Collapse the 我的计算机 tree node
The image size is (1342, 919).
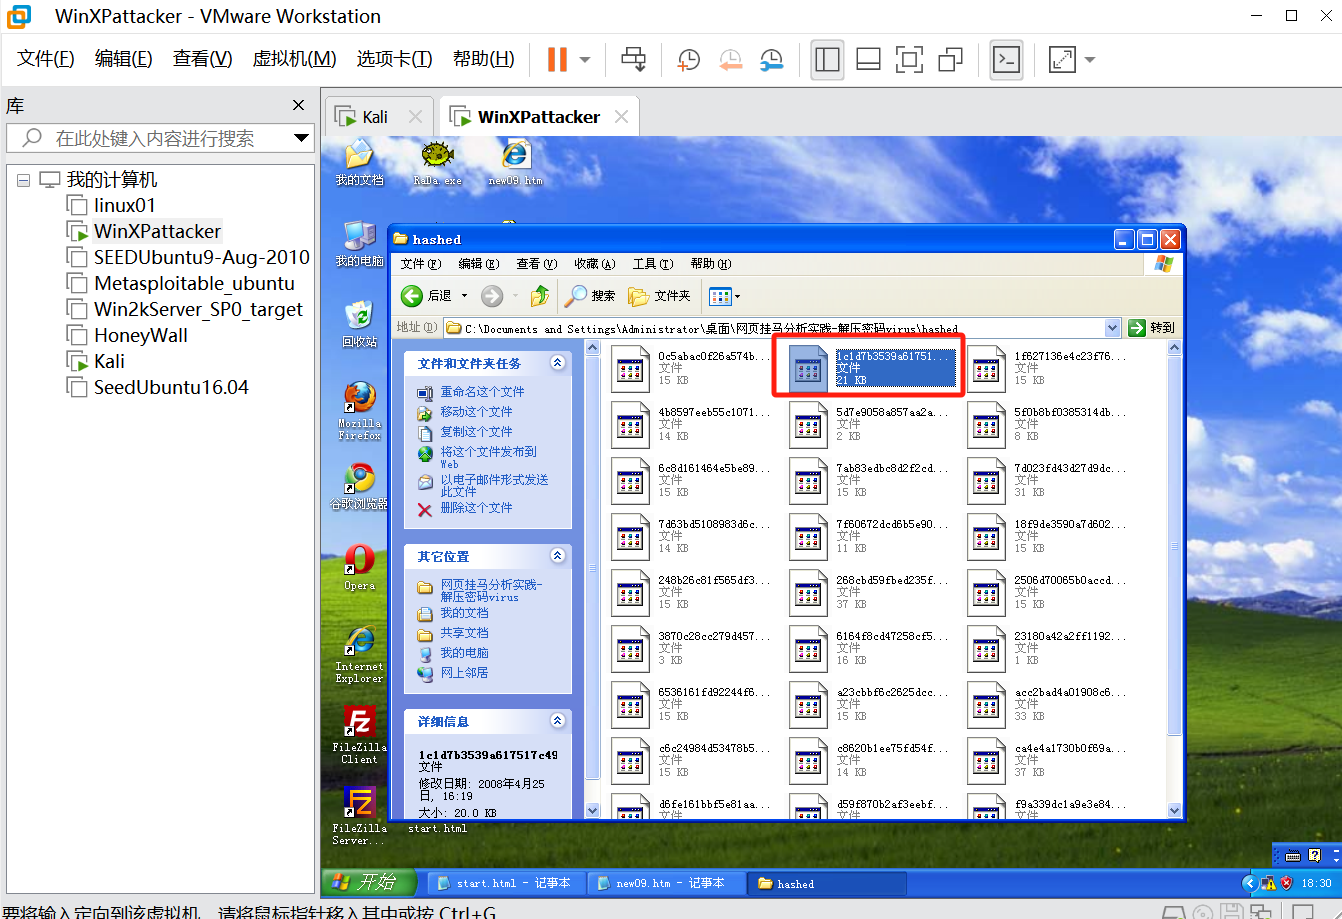(24, 180)
